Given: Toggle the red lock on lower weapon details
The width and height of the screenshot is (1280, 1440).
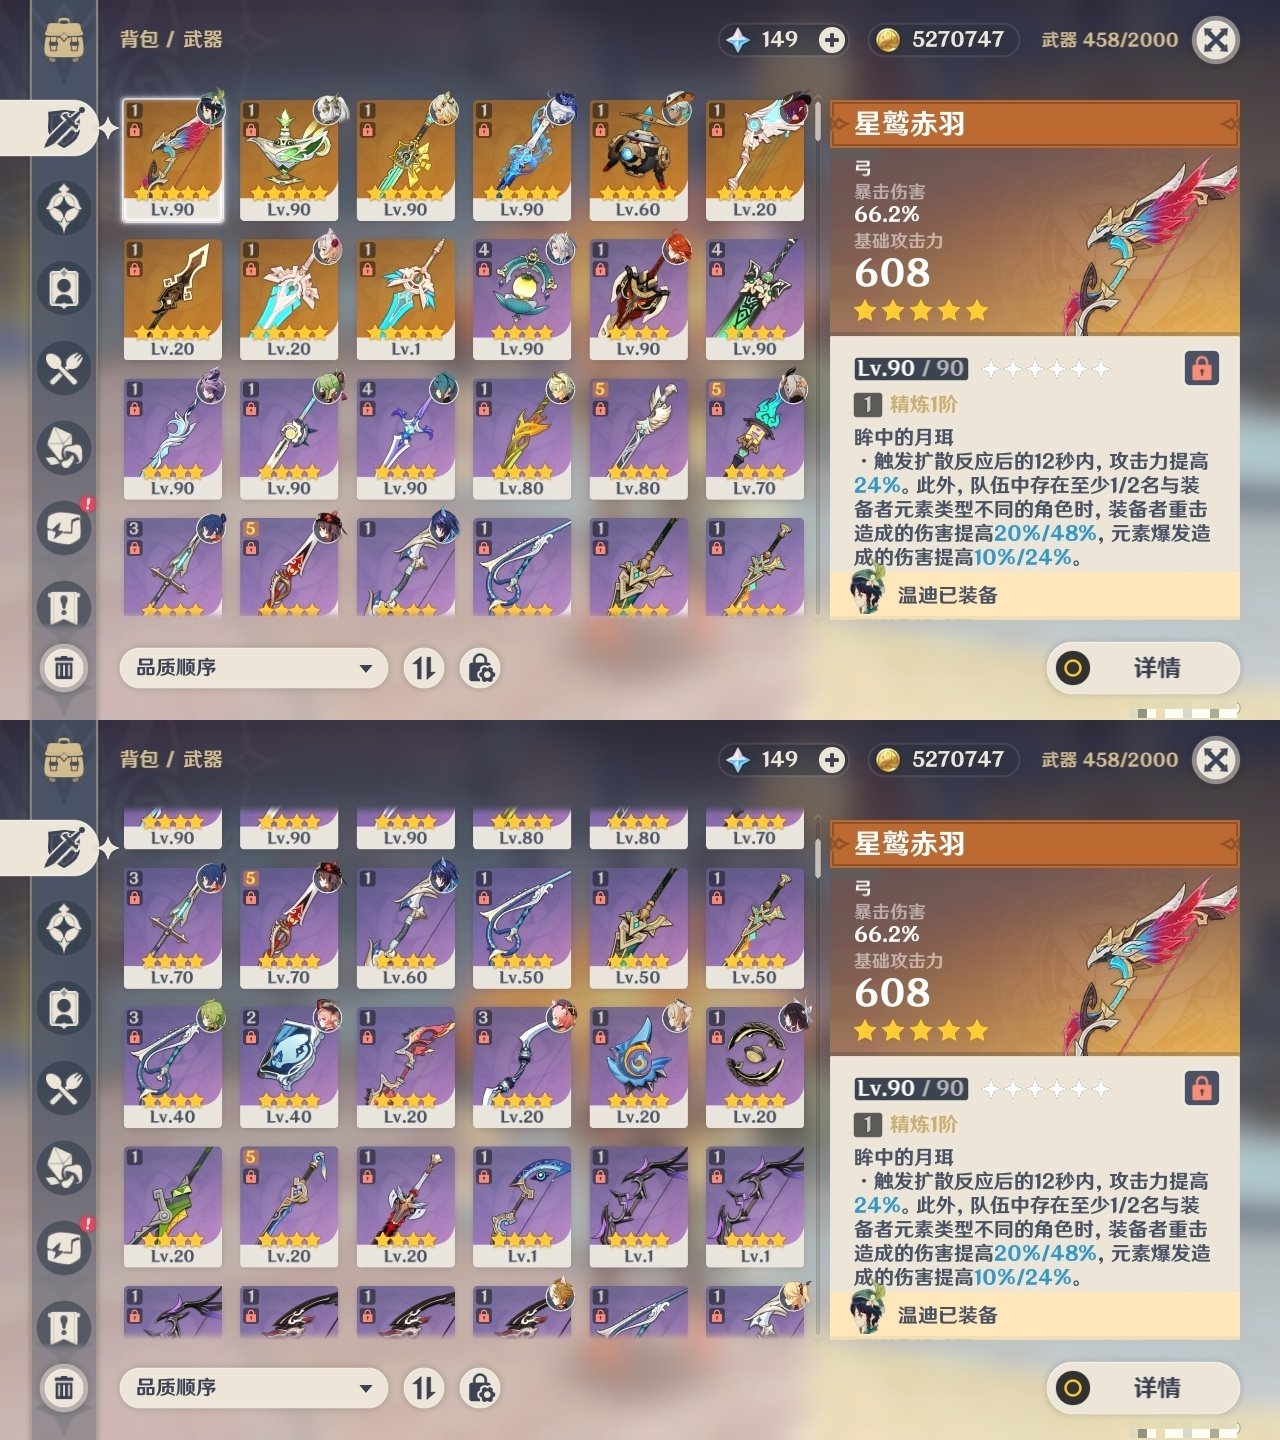Looking at the screenshot, I should click(1201, 1088).
